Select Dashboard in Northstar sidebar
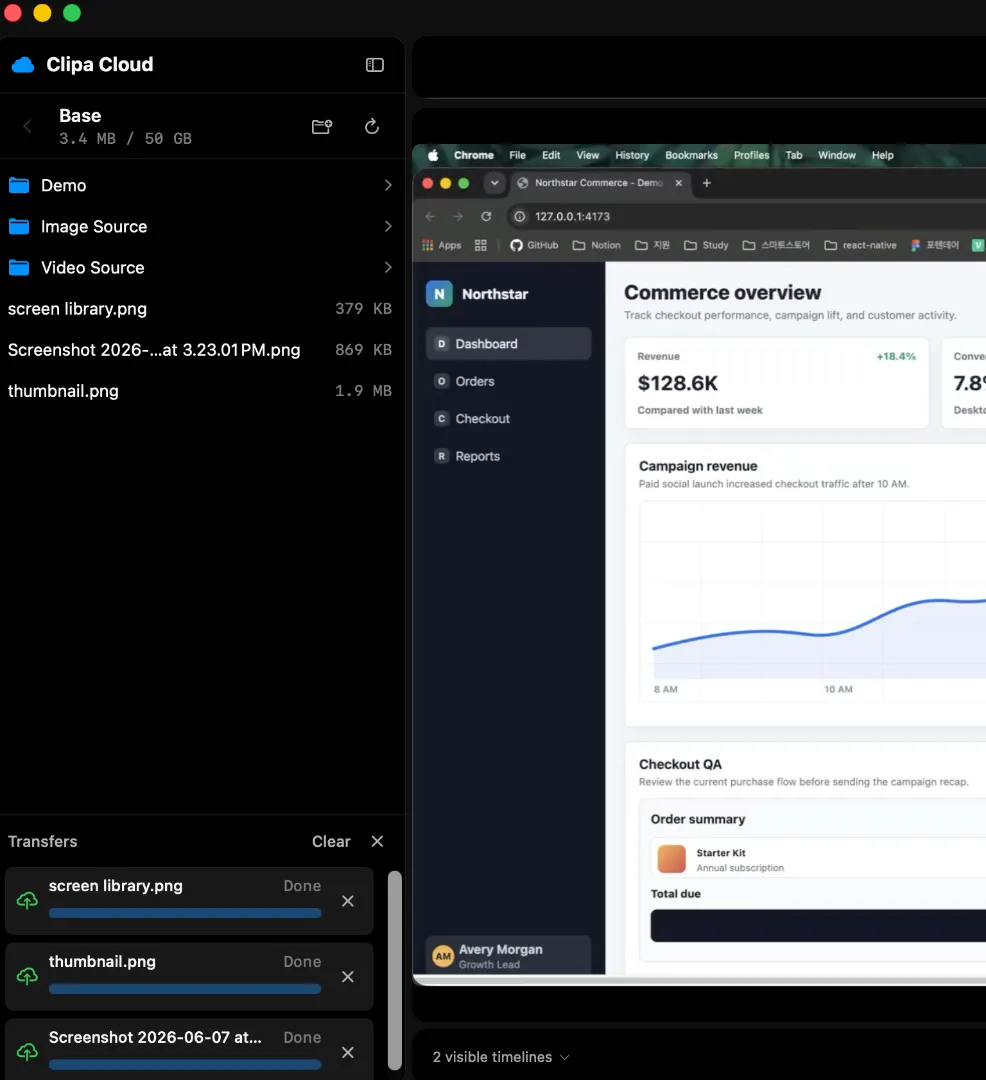The width and height of the screenshot is (986, 1080). pyautogui.click(x=508, y=344)
